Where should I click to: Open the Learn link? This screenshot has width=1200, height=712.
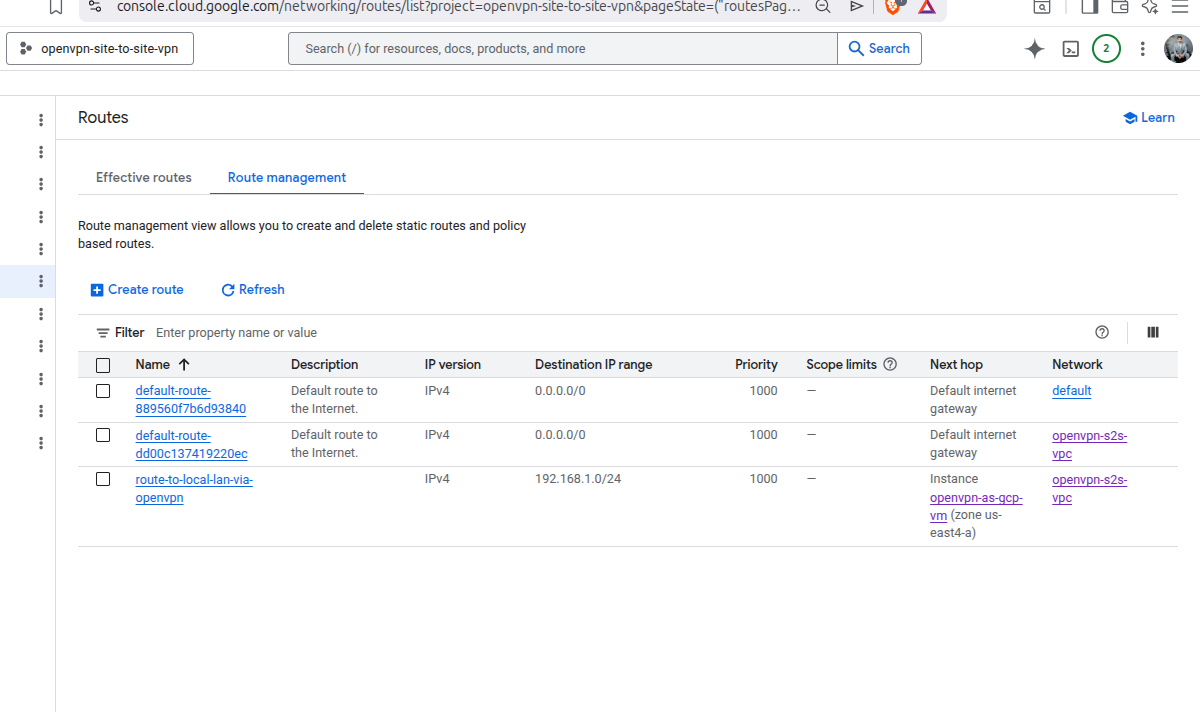(x=1149, y=118)
